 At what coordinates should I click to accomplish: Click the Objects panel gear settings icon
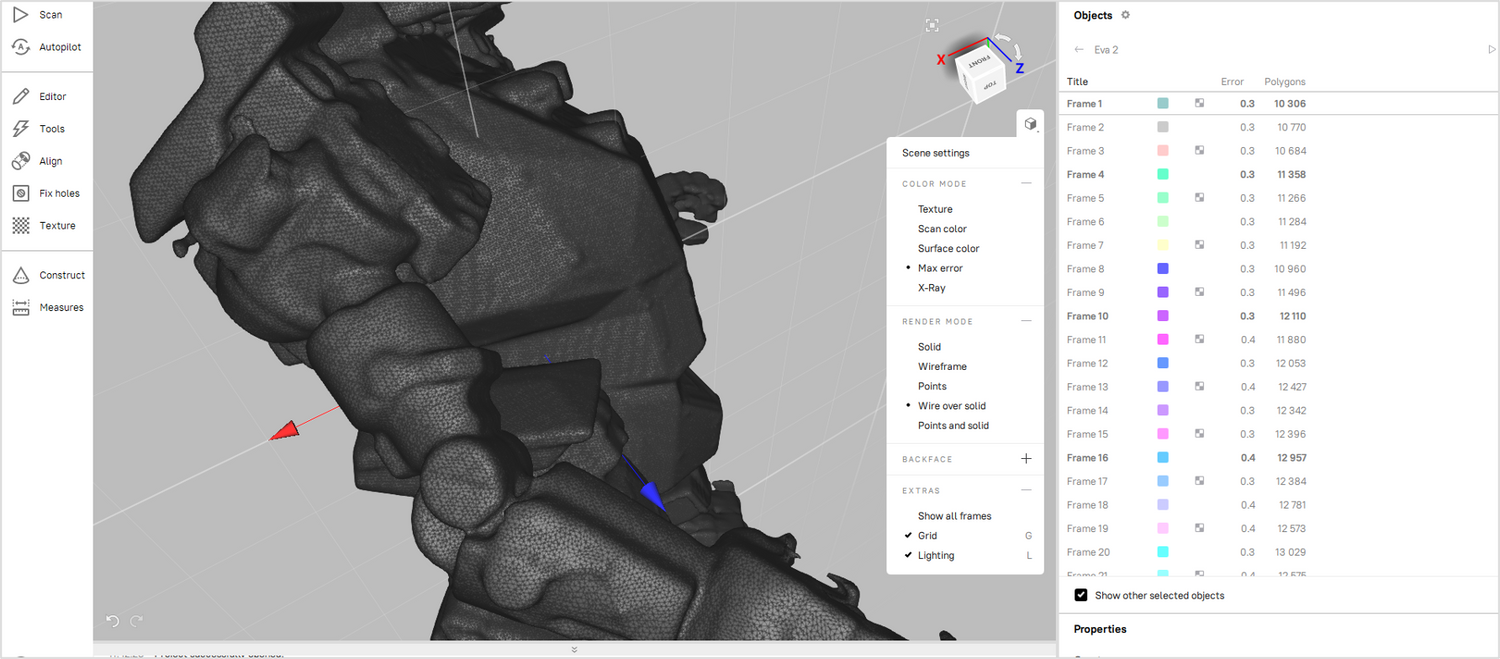(x=1125, y=15)
